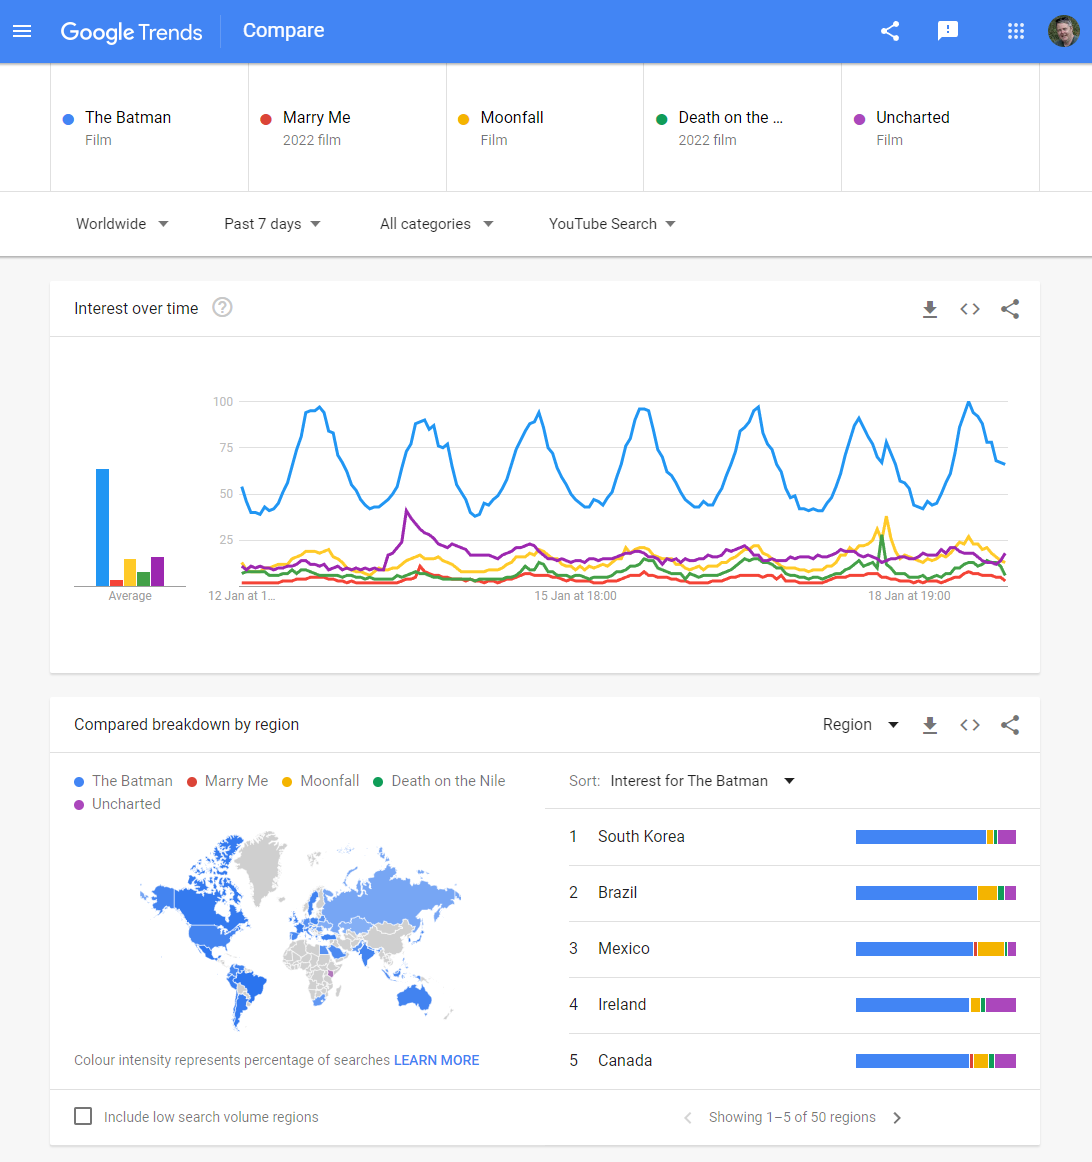Click Ireland stacked interest bar
Viewport: 1092px width, 1162px height.
tap(936, 1005)
